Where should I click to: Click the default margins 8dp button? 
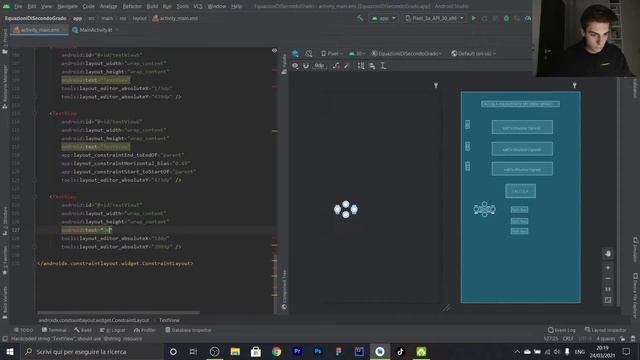pos(319,66)
